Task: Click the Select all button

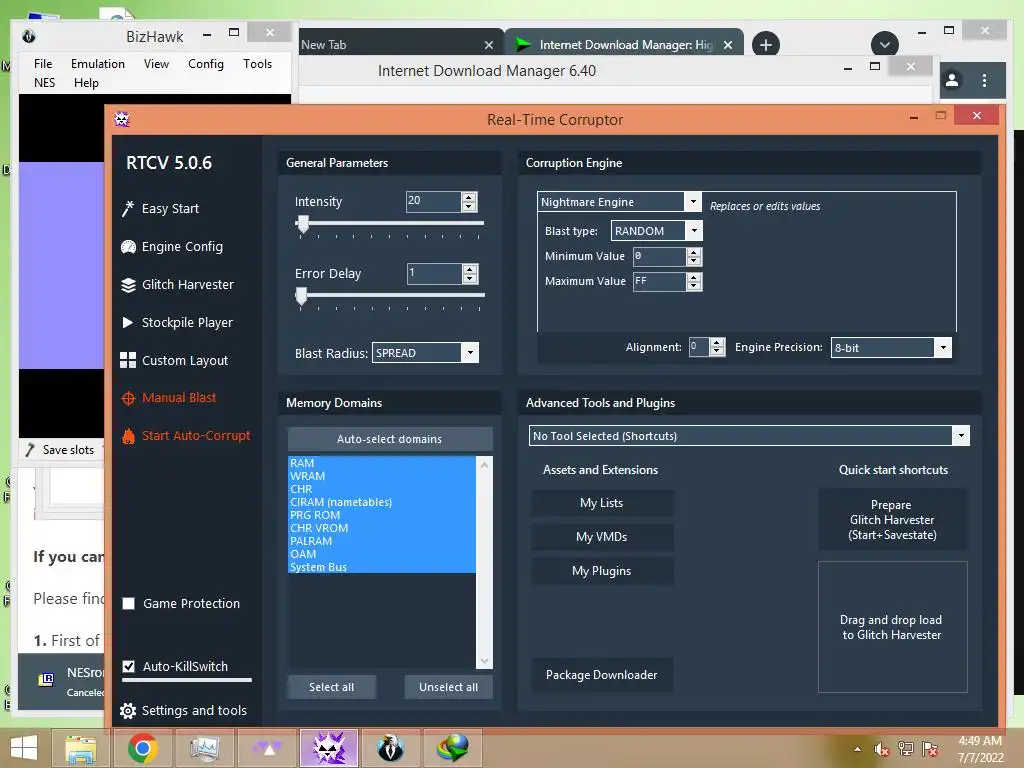Action: click(x=332, y=687)
